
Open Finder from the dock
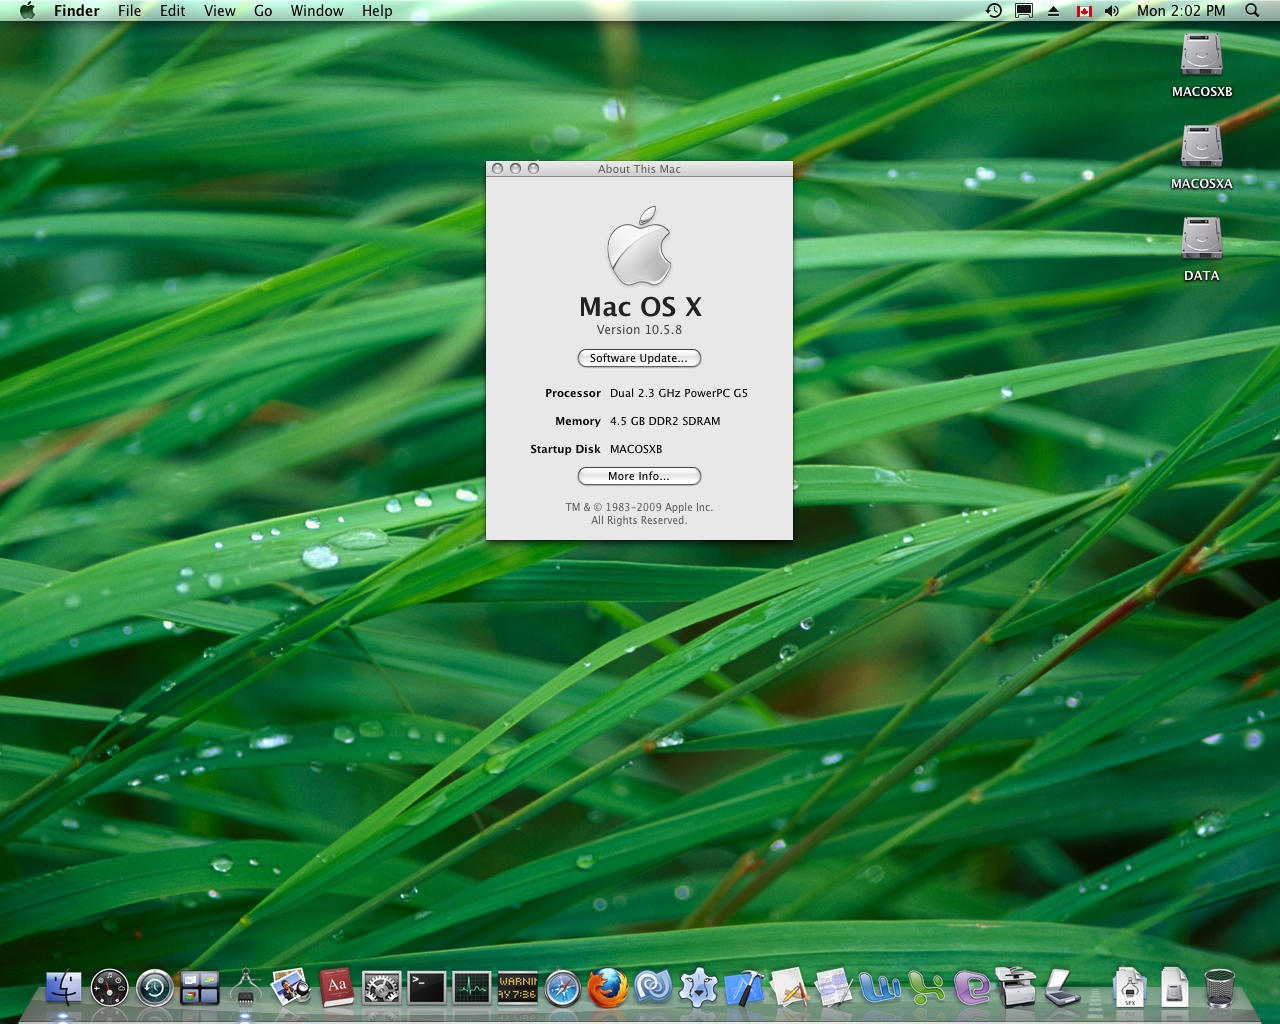[64, 988]
